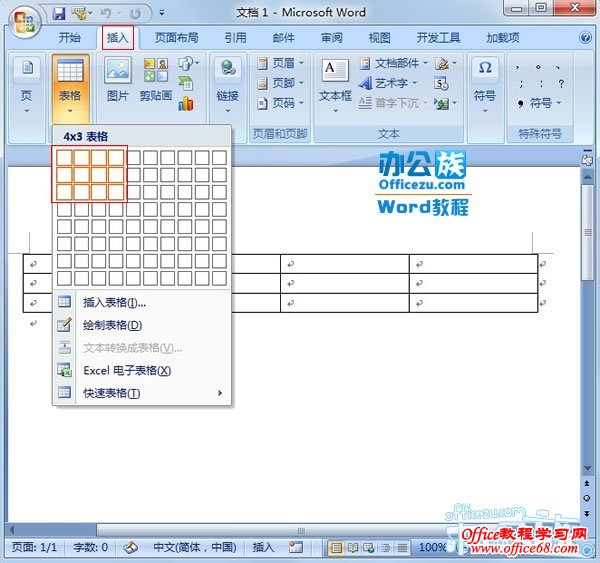Open the 开发工具 developer tab
600x563 pixels.
(438, 38)
